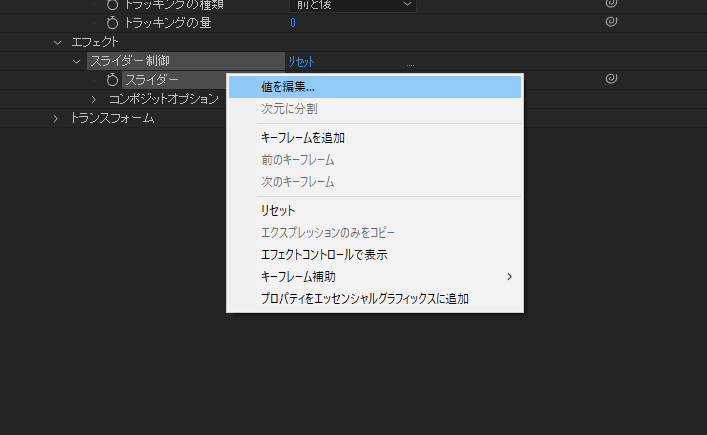Collapse the エフェクト group
Screen dimensions: 707x435
pos(57,42)
